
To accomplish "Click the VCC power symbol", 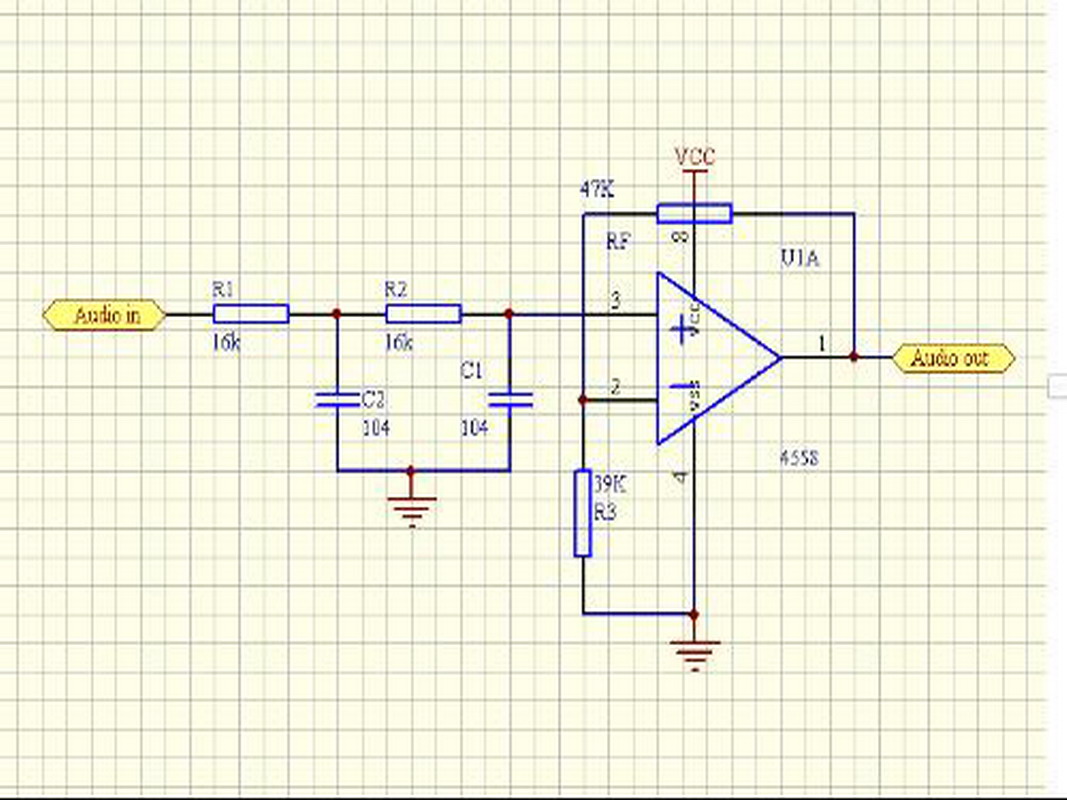I will coord(694,160).
